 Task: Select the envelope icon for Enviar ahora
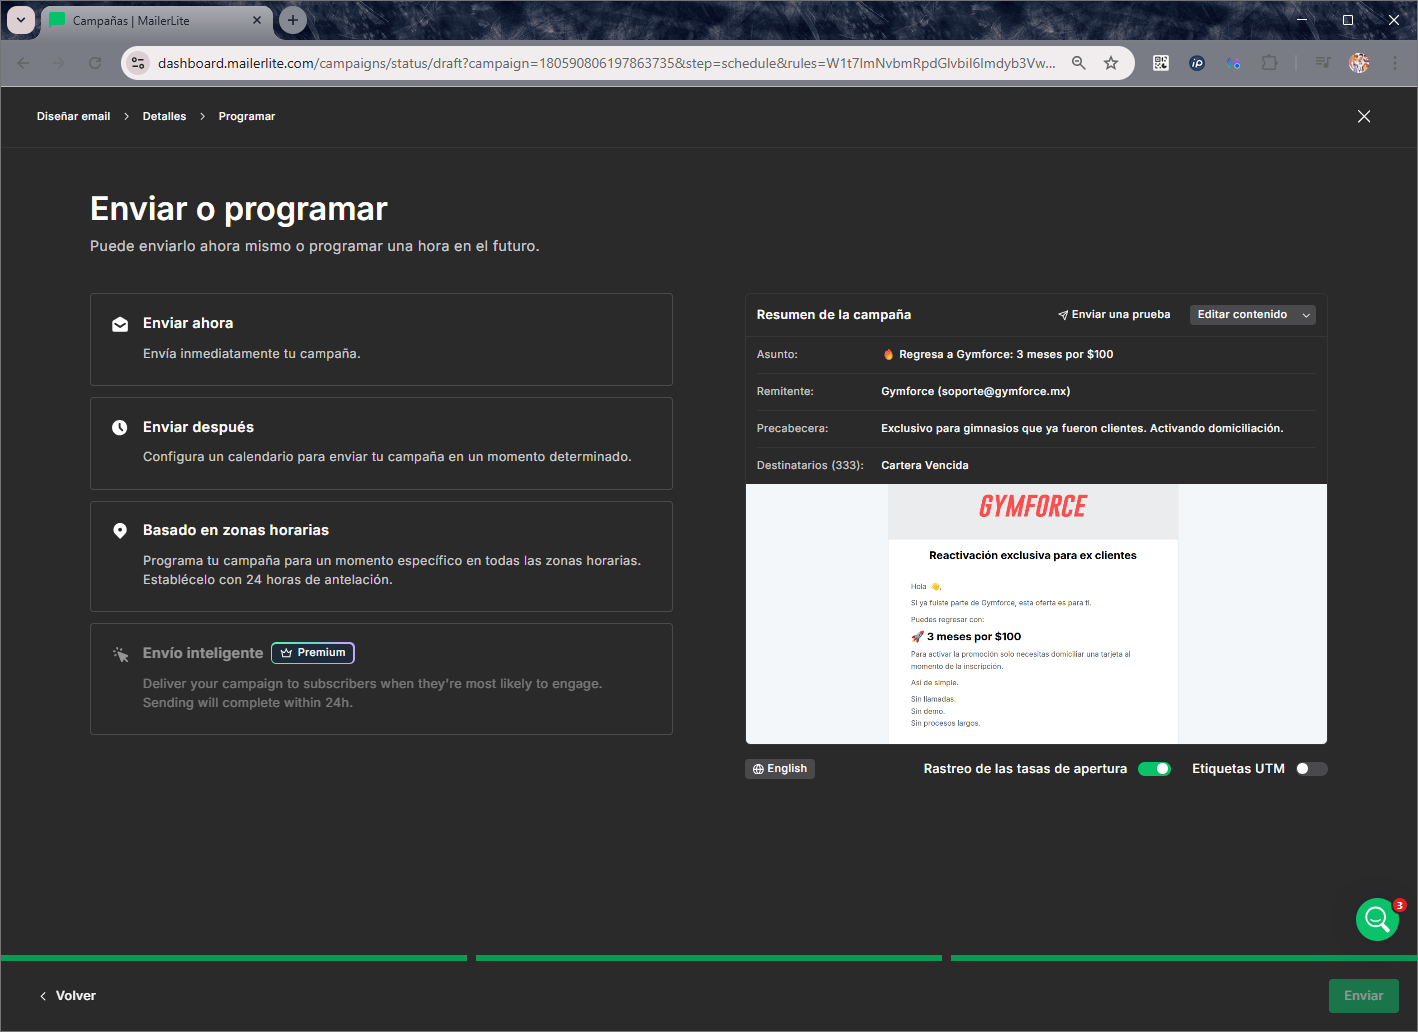120,324
